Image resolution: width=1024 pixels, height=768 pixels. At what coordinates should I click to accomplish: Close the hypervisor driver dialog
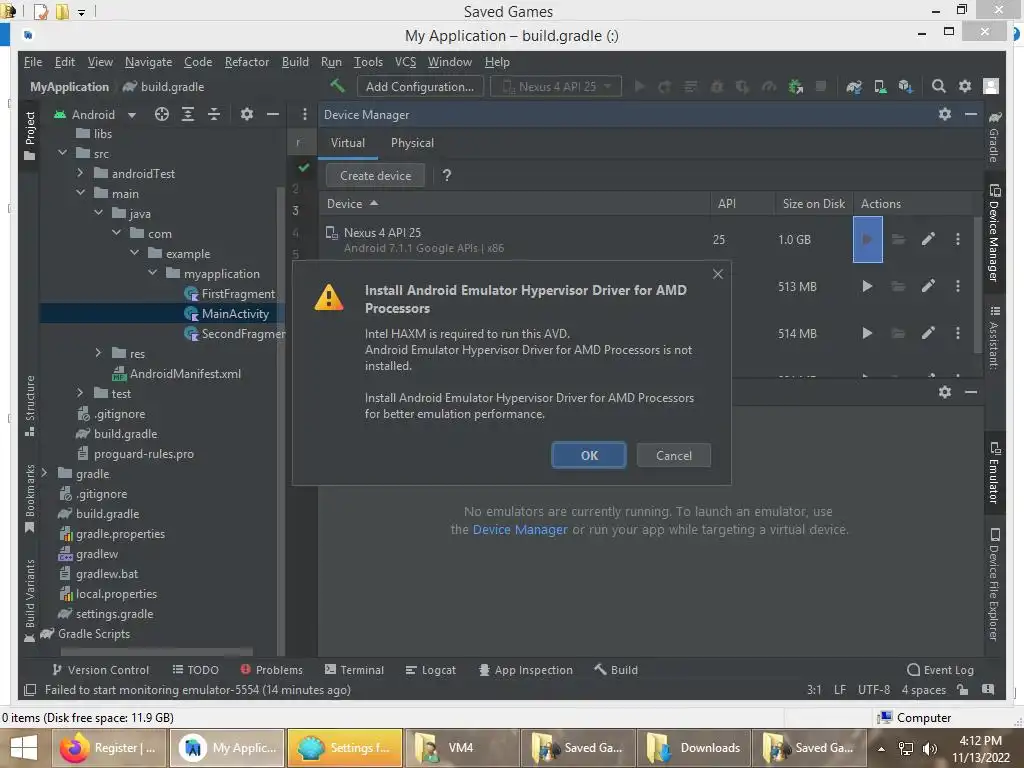(718, 274)
